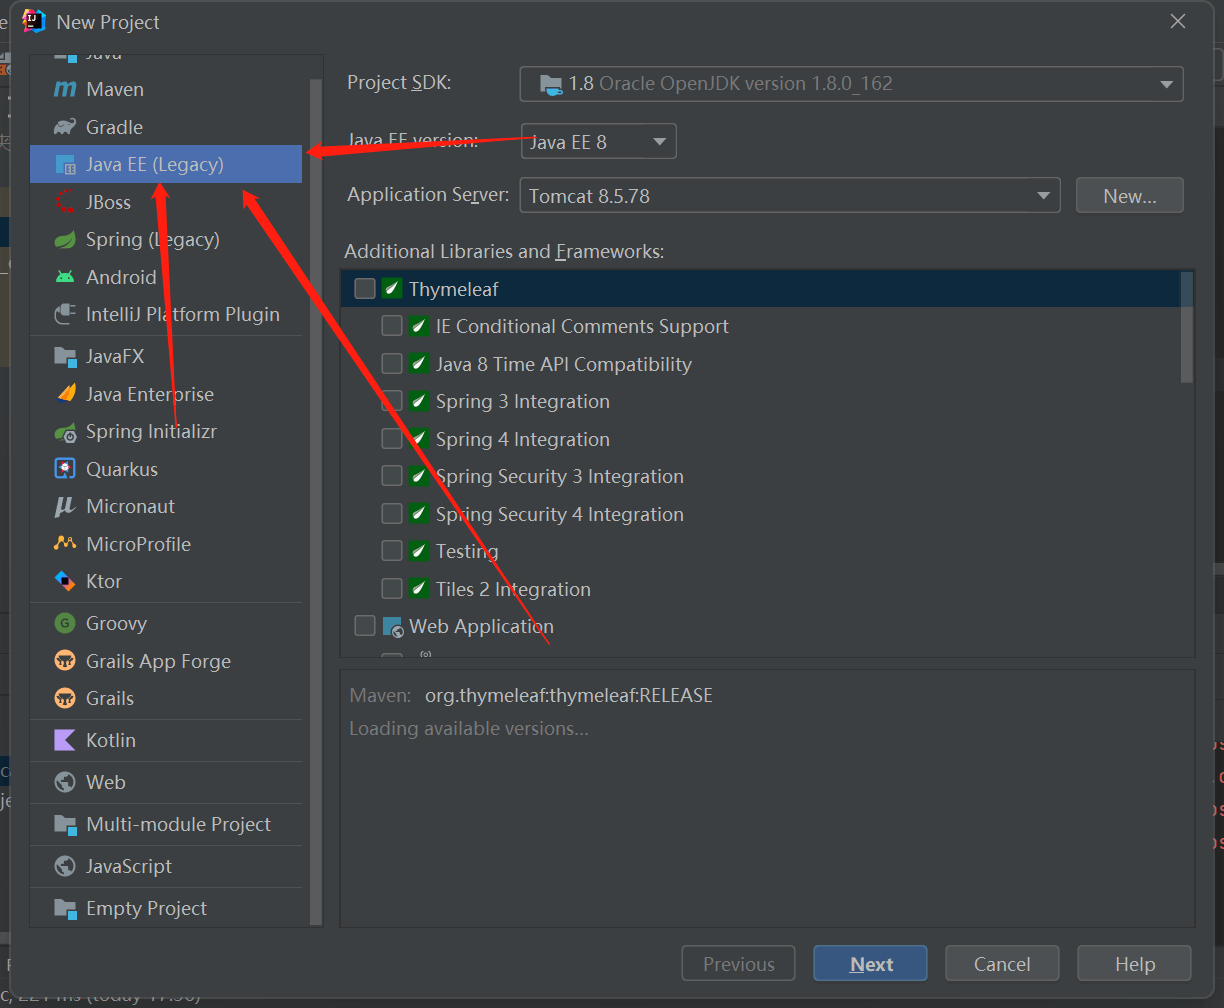
Task: Click the Java EE (Legacy) icon
Action: (x=65, y=165)
